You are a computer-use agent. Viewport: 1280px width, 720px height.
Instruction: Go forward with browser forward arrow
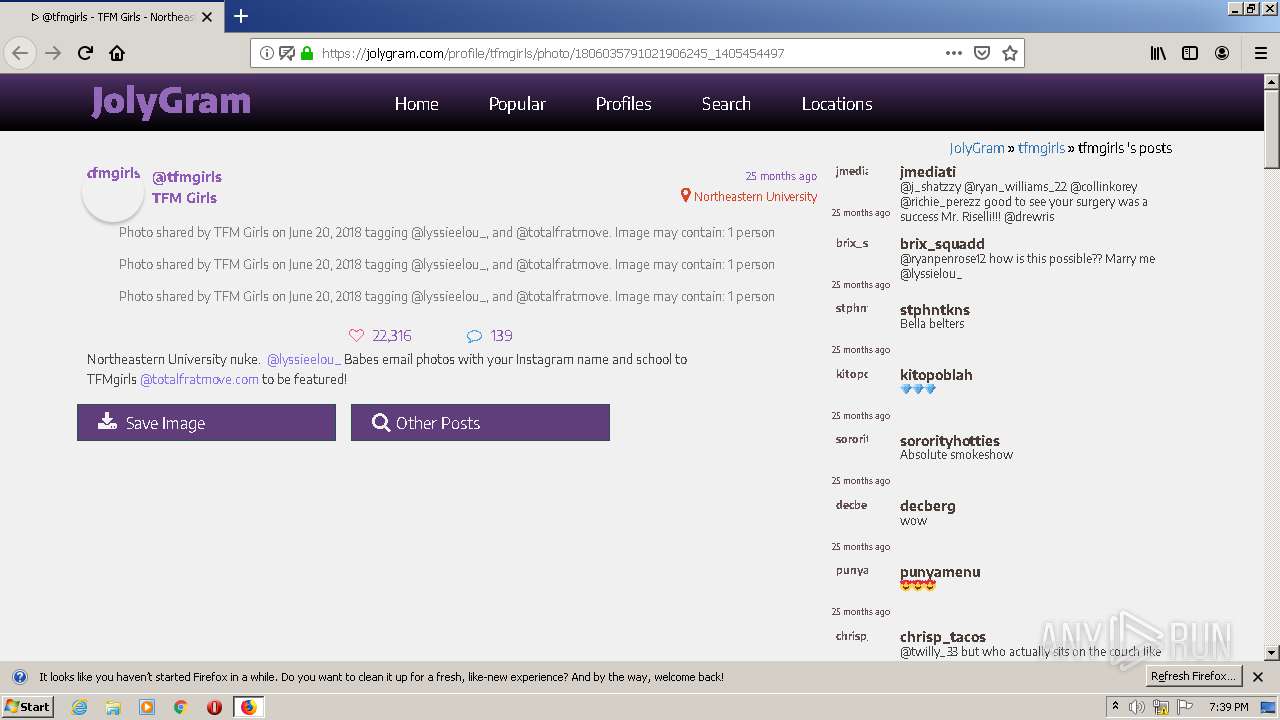[53, 53]
